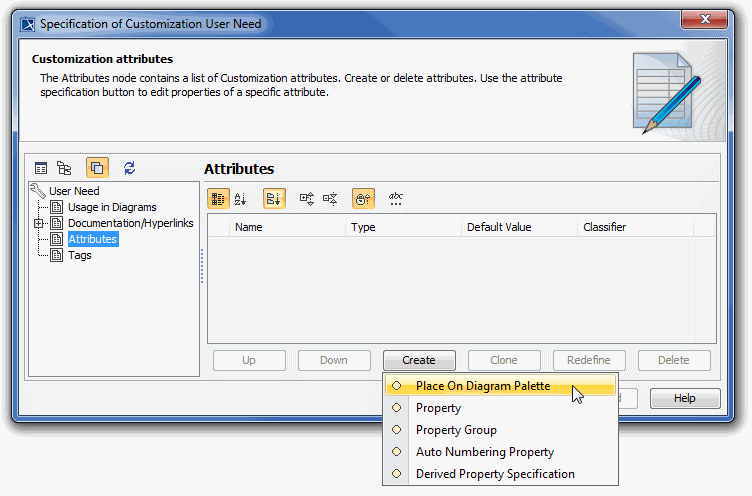Click the Delete button
The image size is (752, 496).
(x=674, y=360)
